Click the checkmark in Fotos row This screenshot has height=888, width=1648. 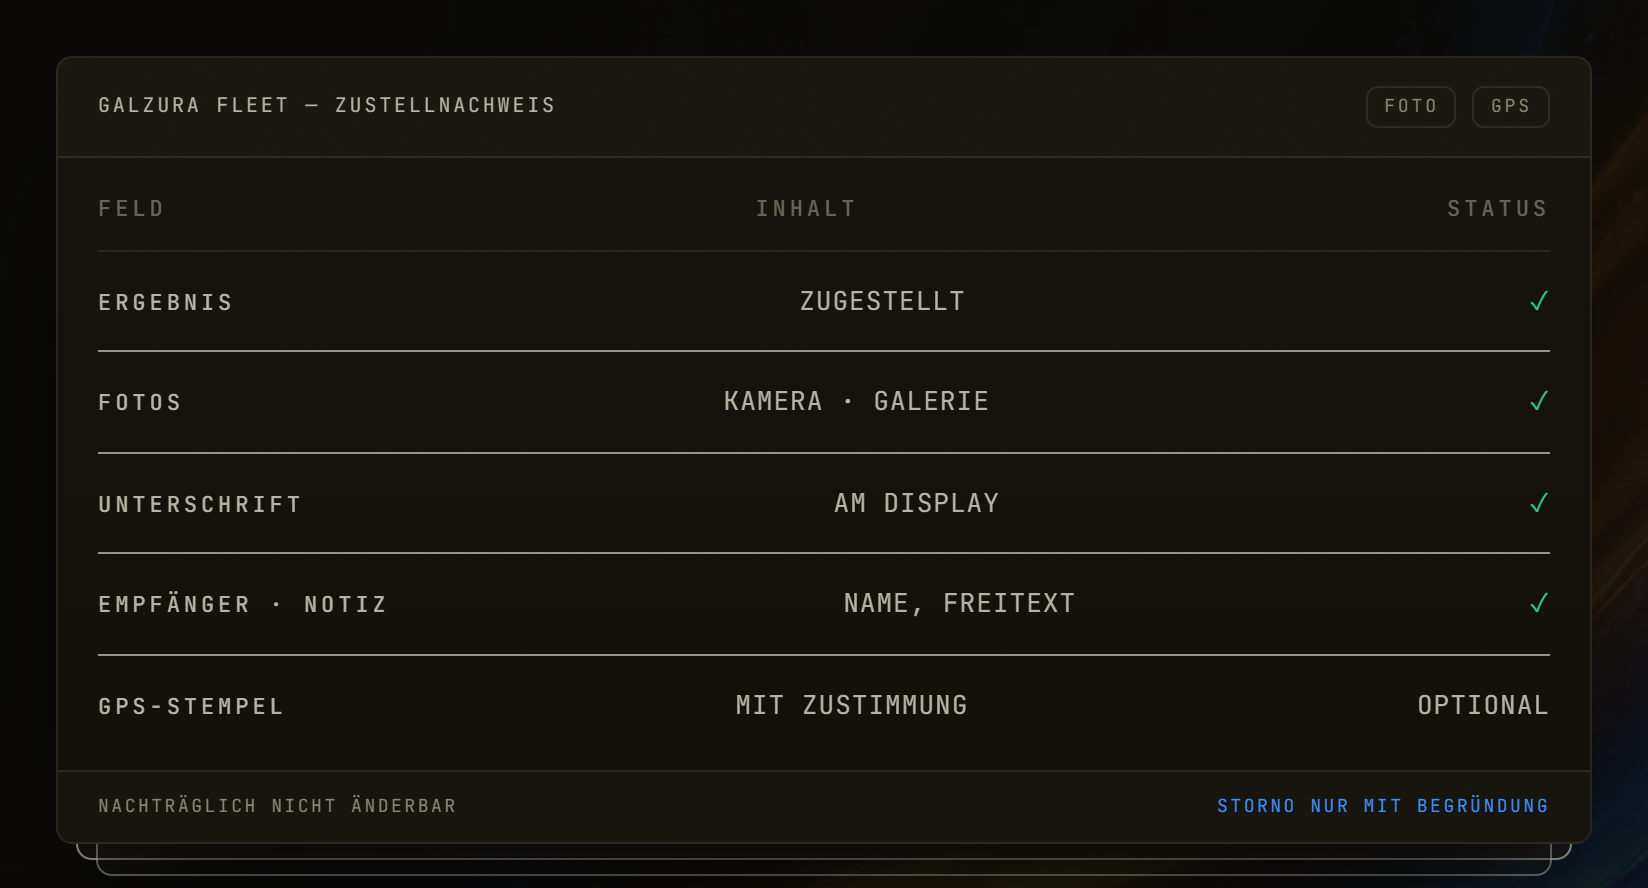pyautogui.click(x=1539, y=401)
